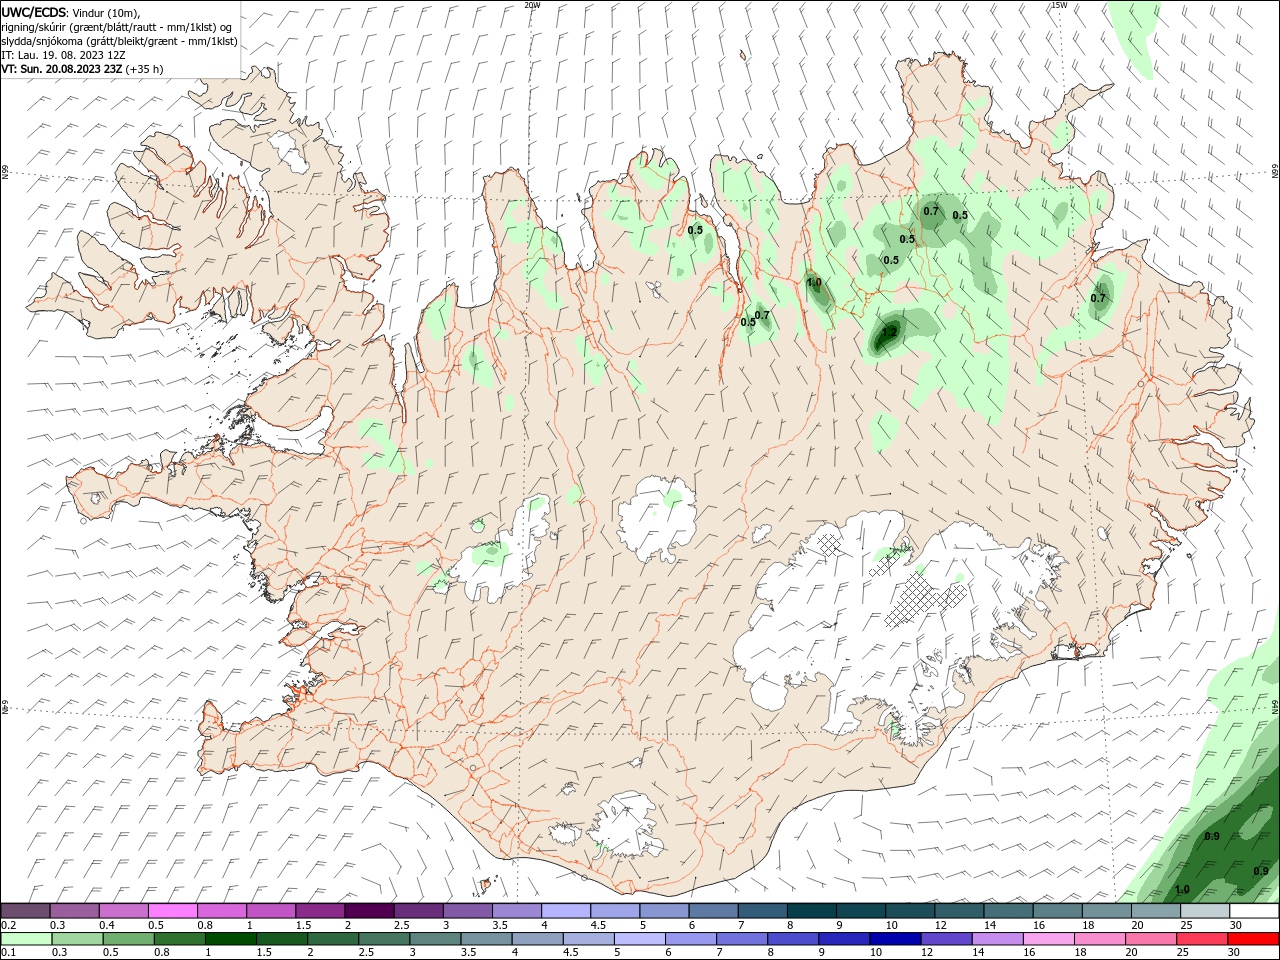1280x960 pixels.
Task: Pick the white 30 swatch in upper legend row
Action: pos(1255,911)
